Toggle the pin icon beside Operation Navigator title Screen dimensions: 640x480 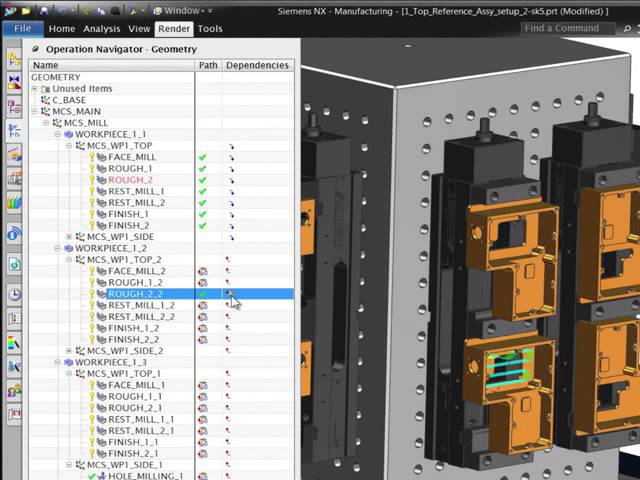click(36, 49)
